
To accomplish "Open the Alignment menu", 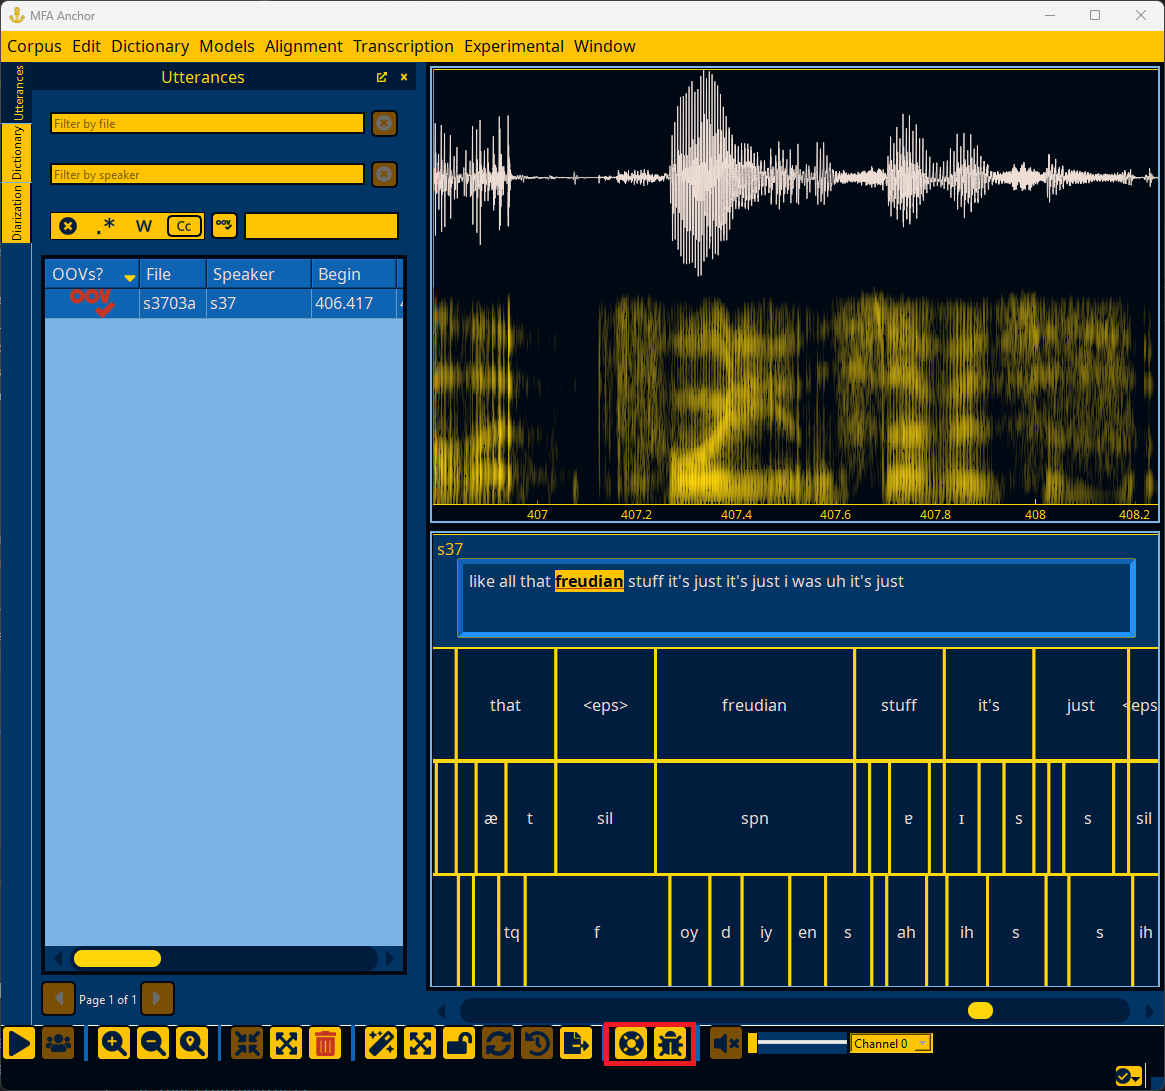I will [x=304, y=46].
